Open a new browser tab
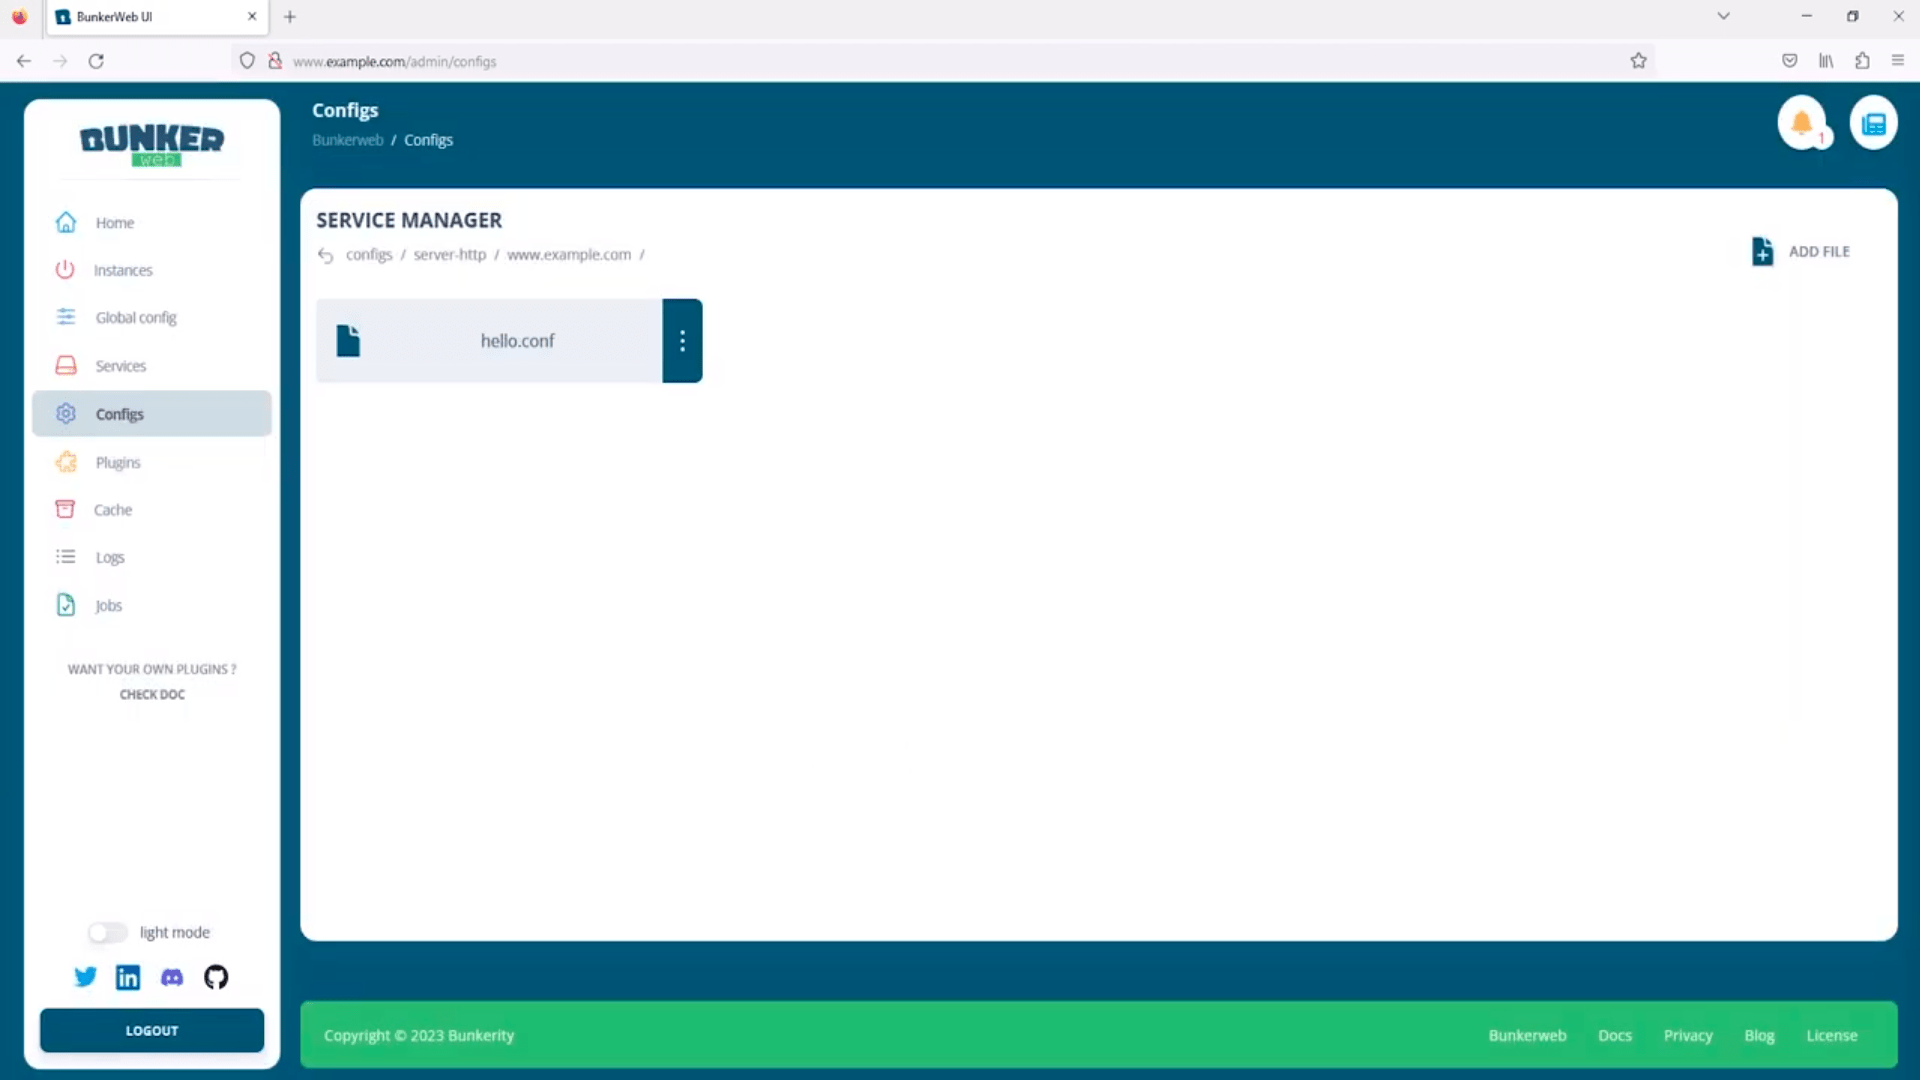This screenshot has width=1920, height=1080. pyautogui.click(x=290, y=17)
